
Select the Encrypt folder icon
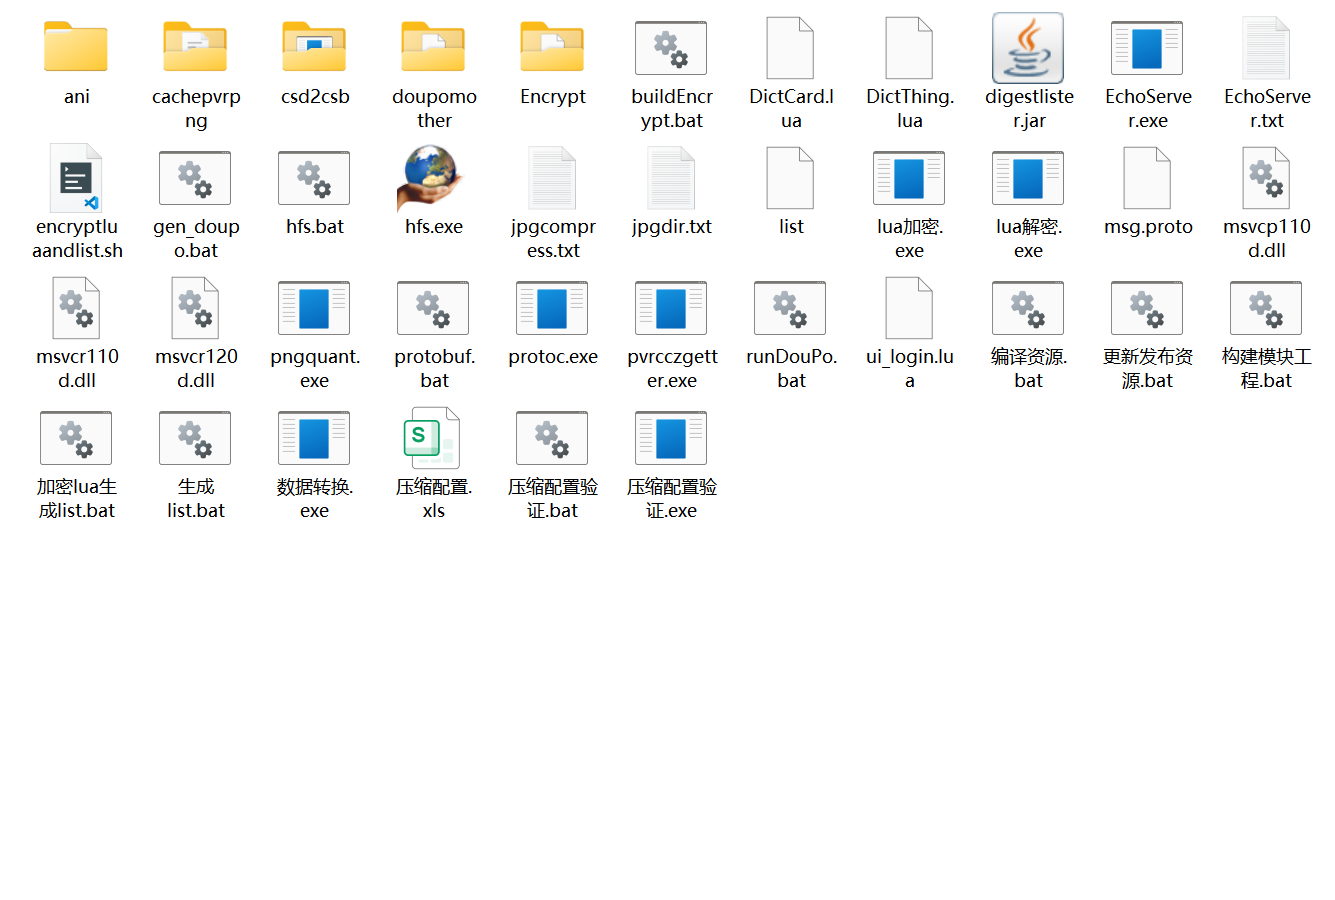pos(552,48)
